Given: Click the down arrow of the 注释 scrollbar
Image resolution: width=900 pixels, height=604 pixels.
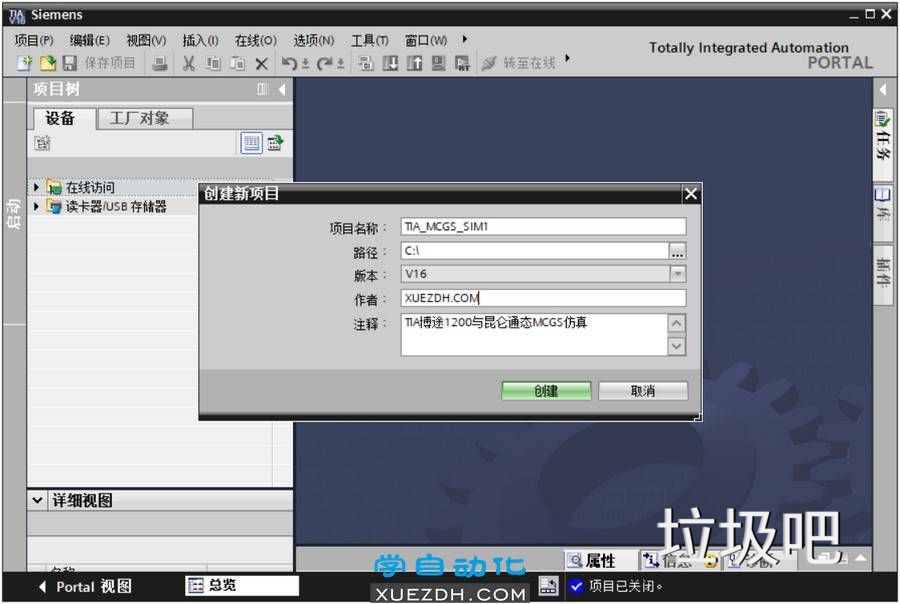Looking at the screenshot, I should [x=677, y=346].
